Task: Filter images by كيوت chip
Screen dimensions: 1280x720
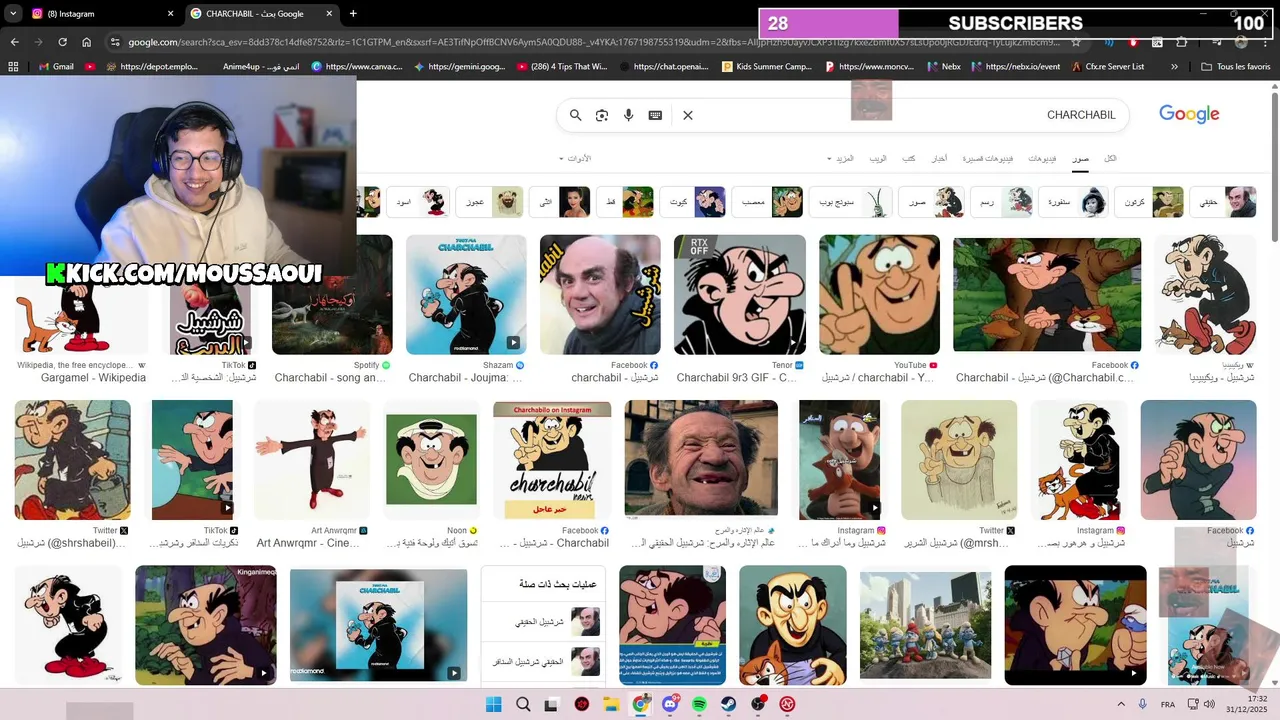Action: pyautogui.click(x=693, y=202)
